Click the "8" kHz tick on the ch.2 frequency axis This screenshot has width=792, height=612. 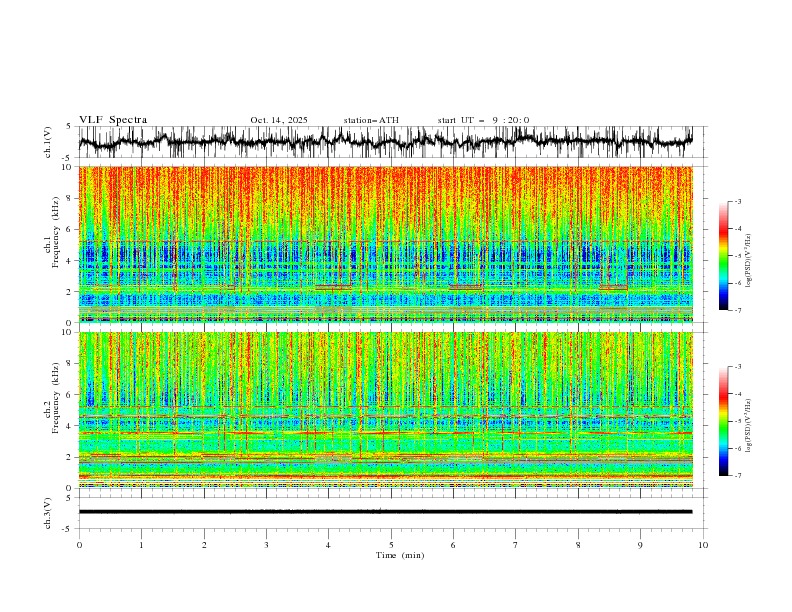pyautogui.click(x=69, y=364)
